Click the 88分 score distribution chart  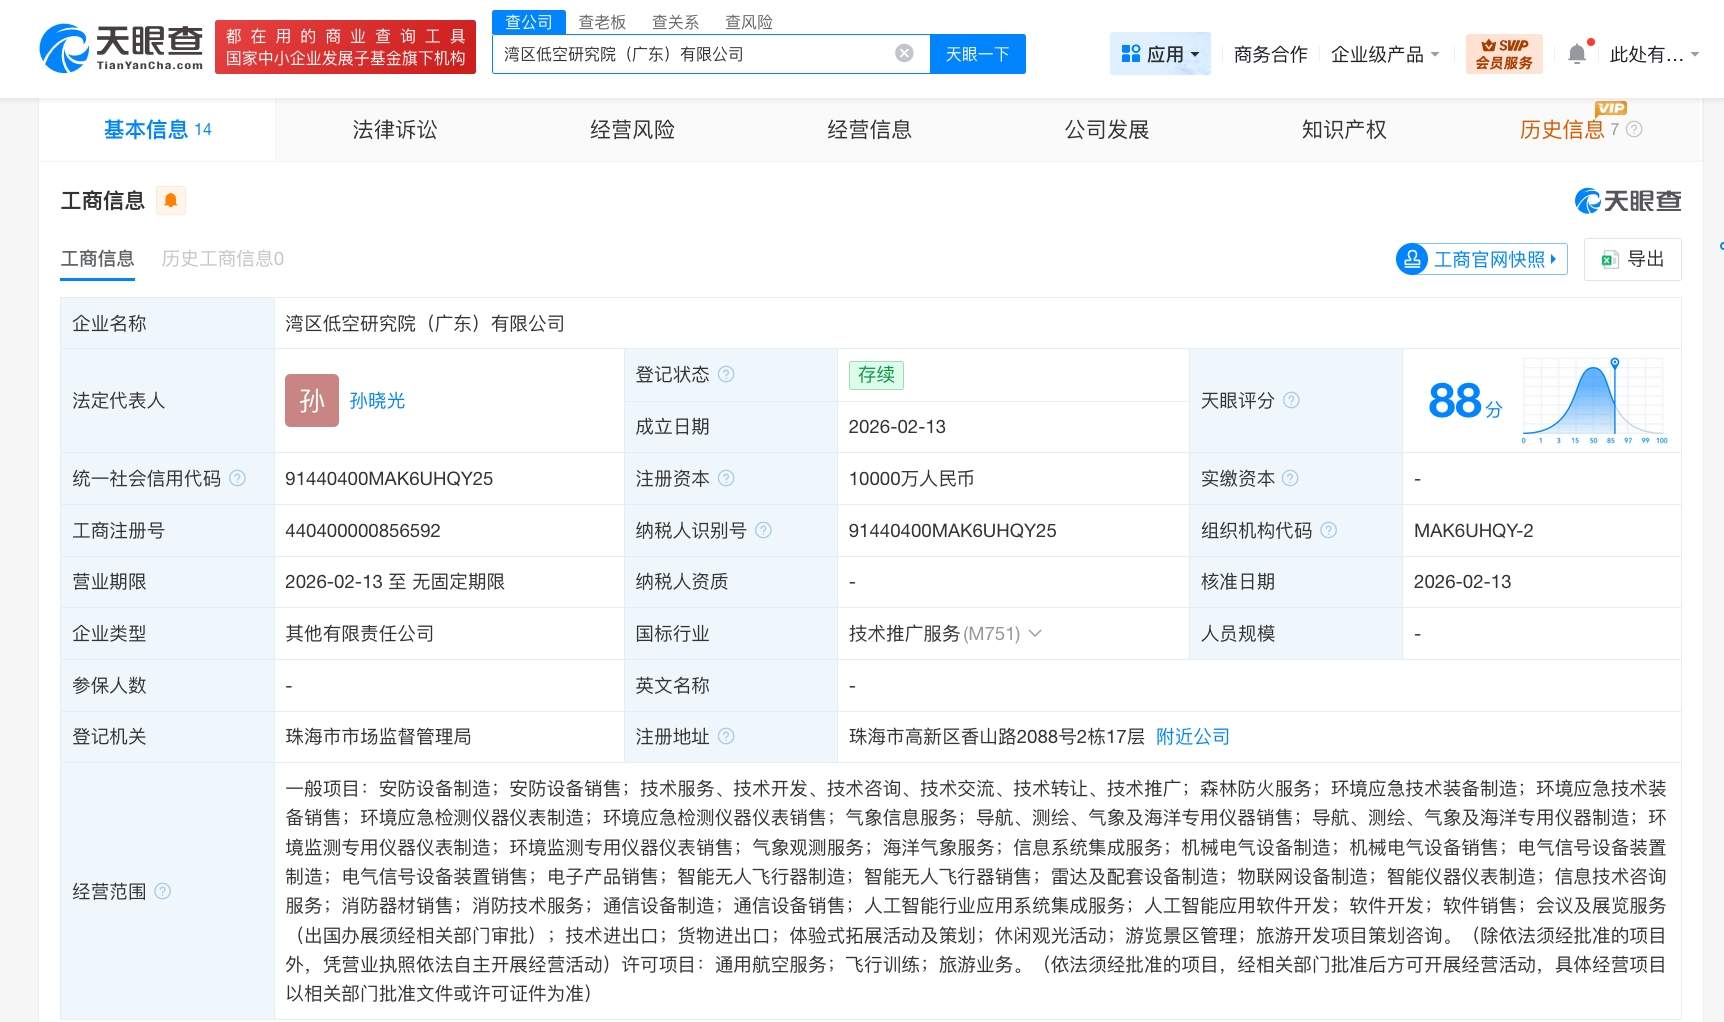click(1594, 400)
